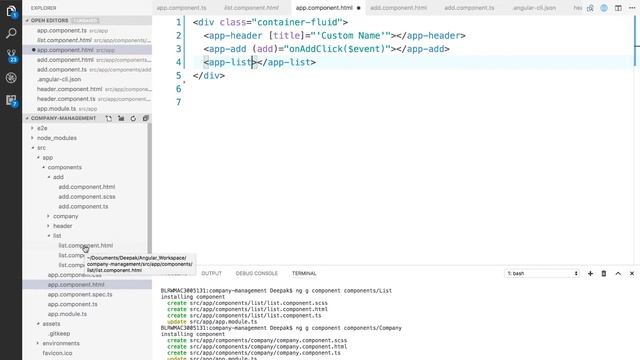The width and height of the screenshot is (640, 360).
Task: Open add.component.ts in add folder
Action: pos(83,207)
